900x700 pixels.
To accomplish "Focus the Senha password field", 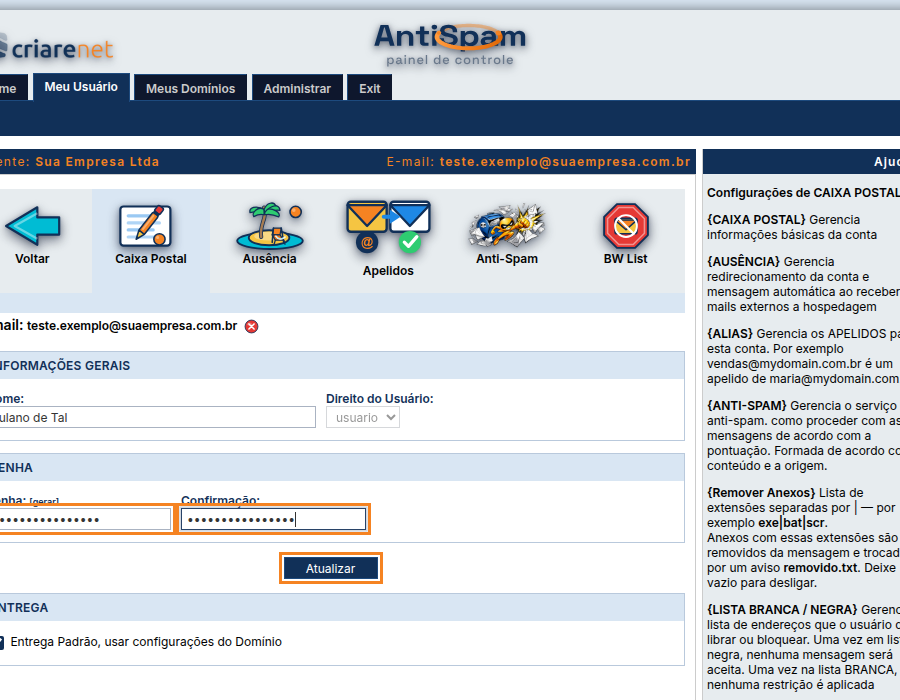I will coord(85,519).
